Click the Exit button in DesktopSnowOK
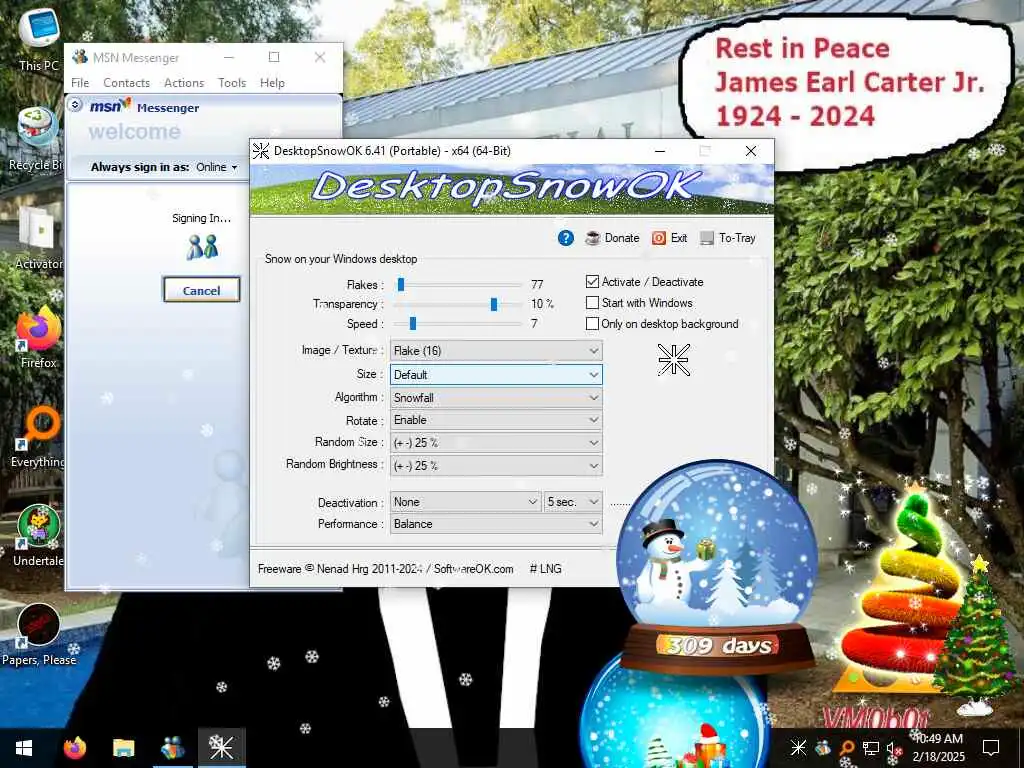The height and width of the screenshot is (768, 1024). [x=669, y=238]
